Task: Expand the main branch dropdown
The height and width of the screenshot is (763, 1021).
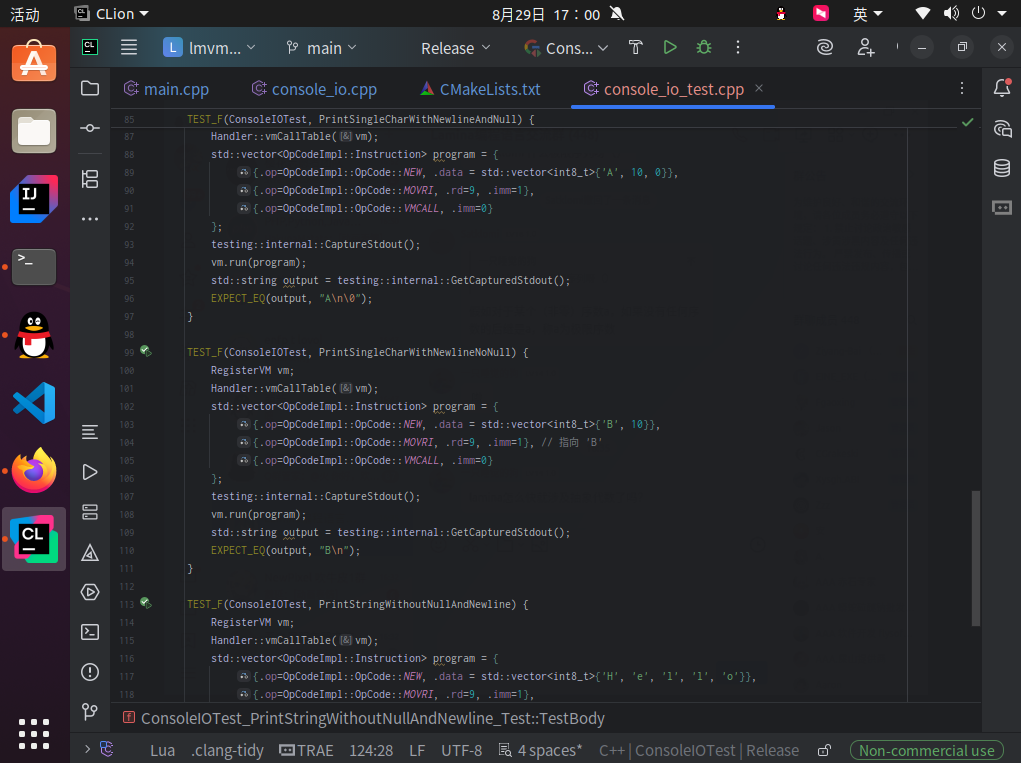Action: (322, 48)
